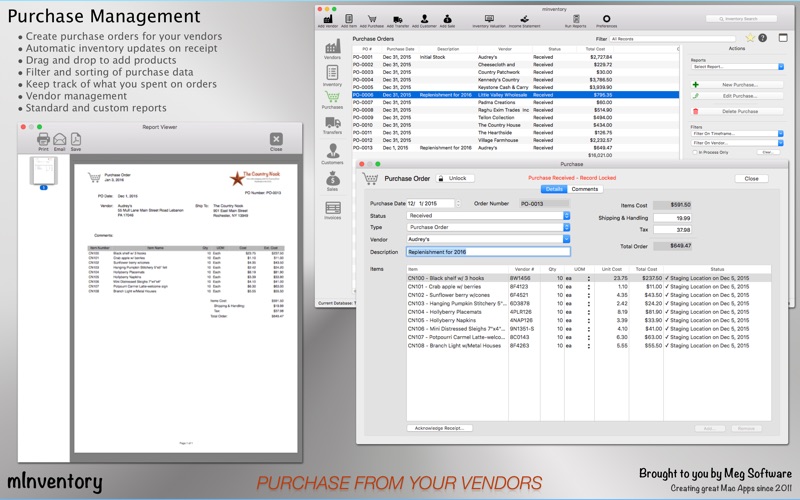Click the Add Vendor toolbar icon
Viewport: 800px width, 500px height.
(327, 20)
